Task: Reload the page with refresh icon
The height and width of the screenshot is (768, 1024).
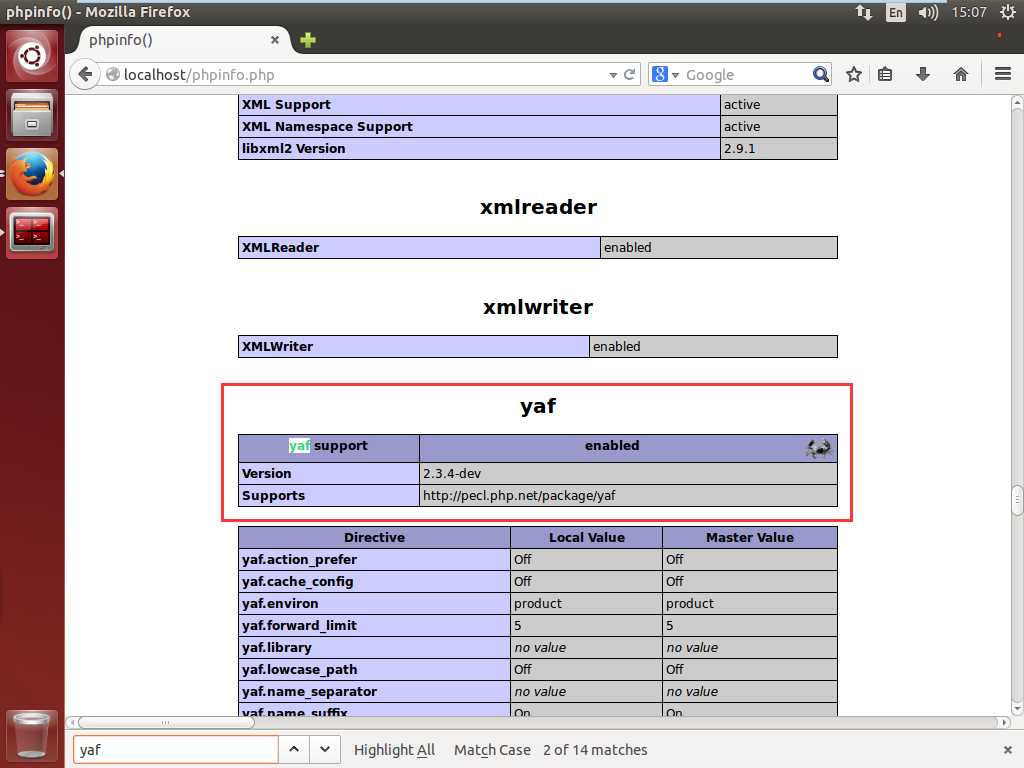Action: click(x=630, y=74)
